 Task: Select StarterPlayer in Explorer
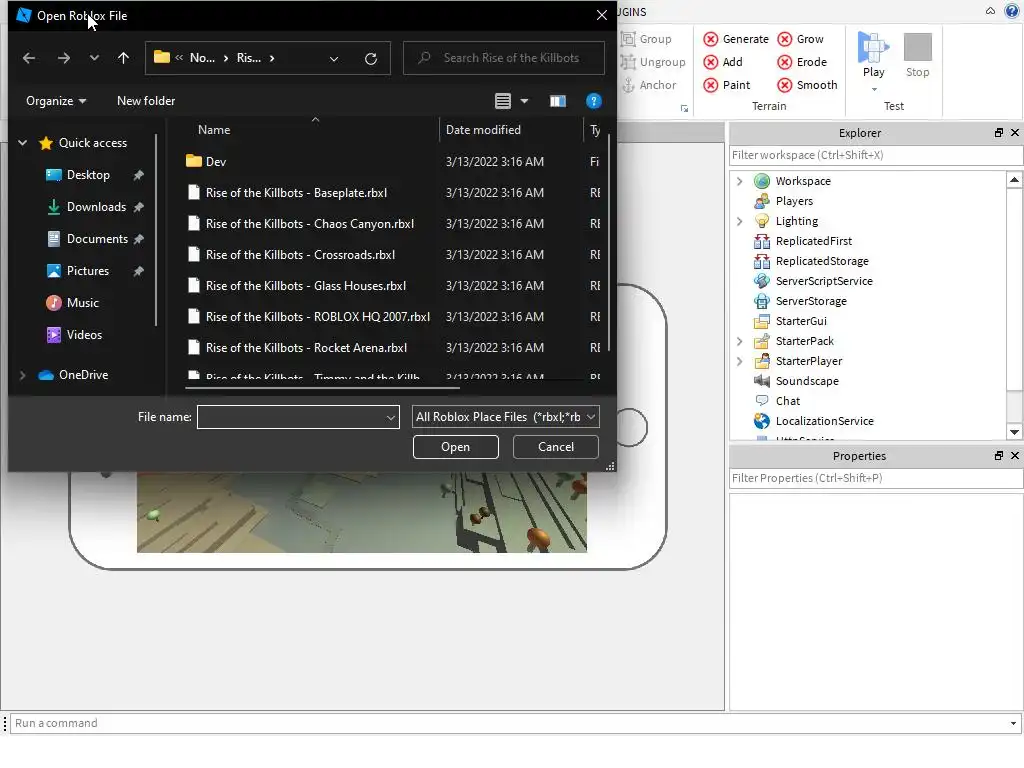coord(808,361)
